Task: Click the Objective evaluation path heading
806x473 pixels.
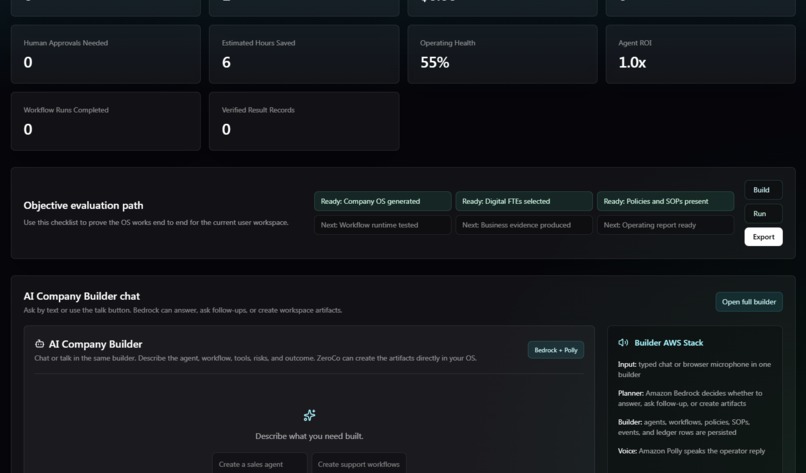Action: (83, 205)
